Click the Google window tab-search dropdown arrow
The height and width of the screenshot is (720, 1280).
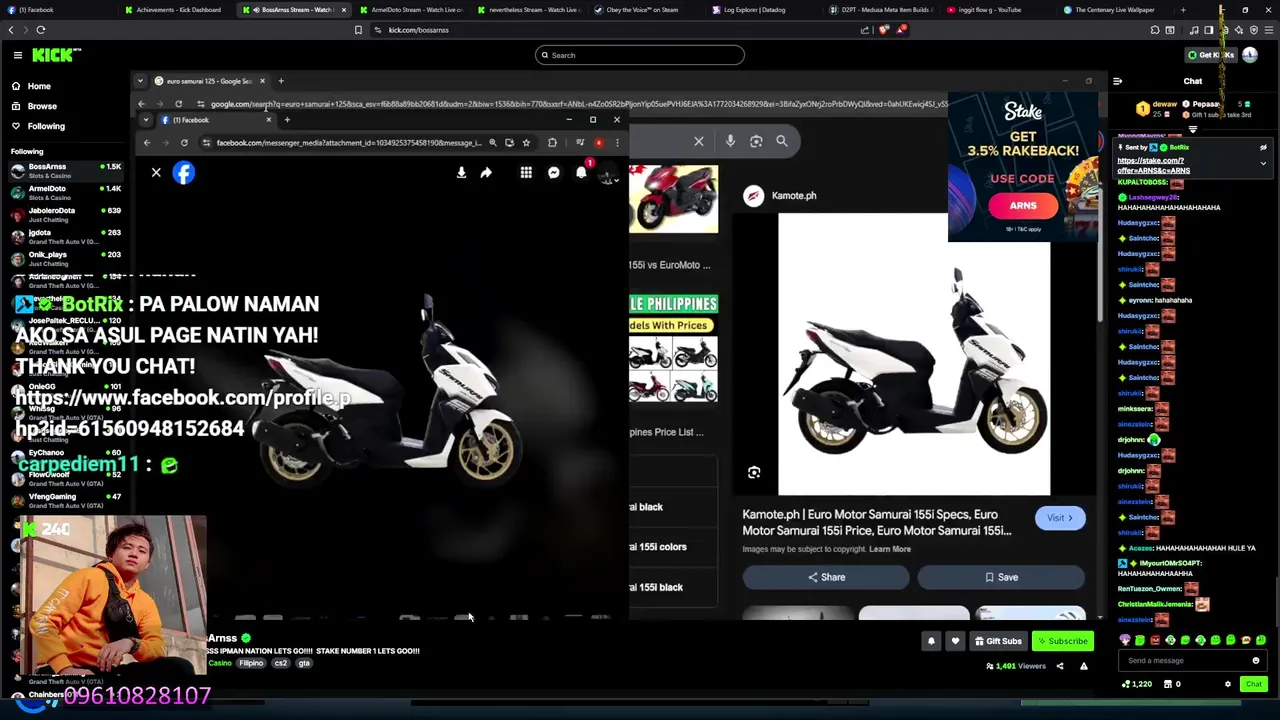click(x=141, y=81)
